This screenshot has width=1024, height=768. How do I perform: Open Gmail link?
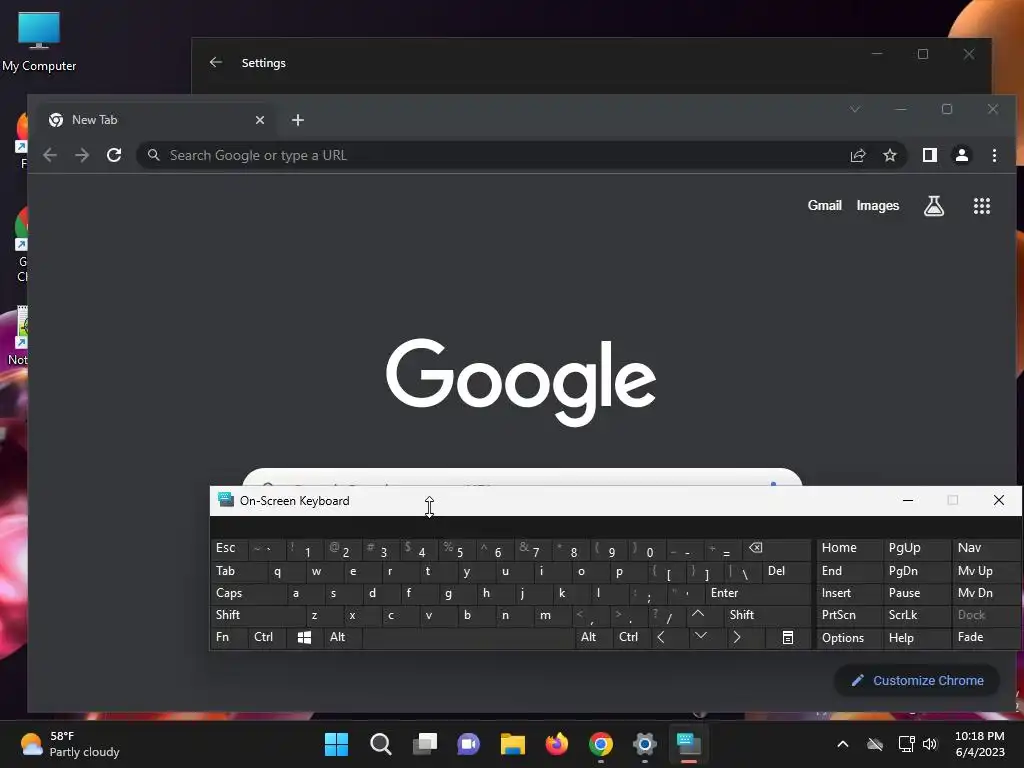[x=824, y=206]
